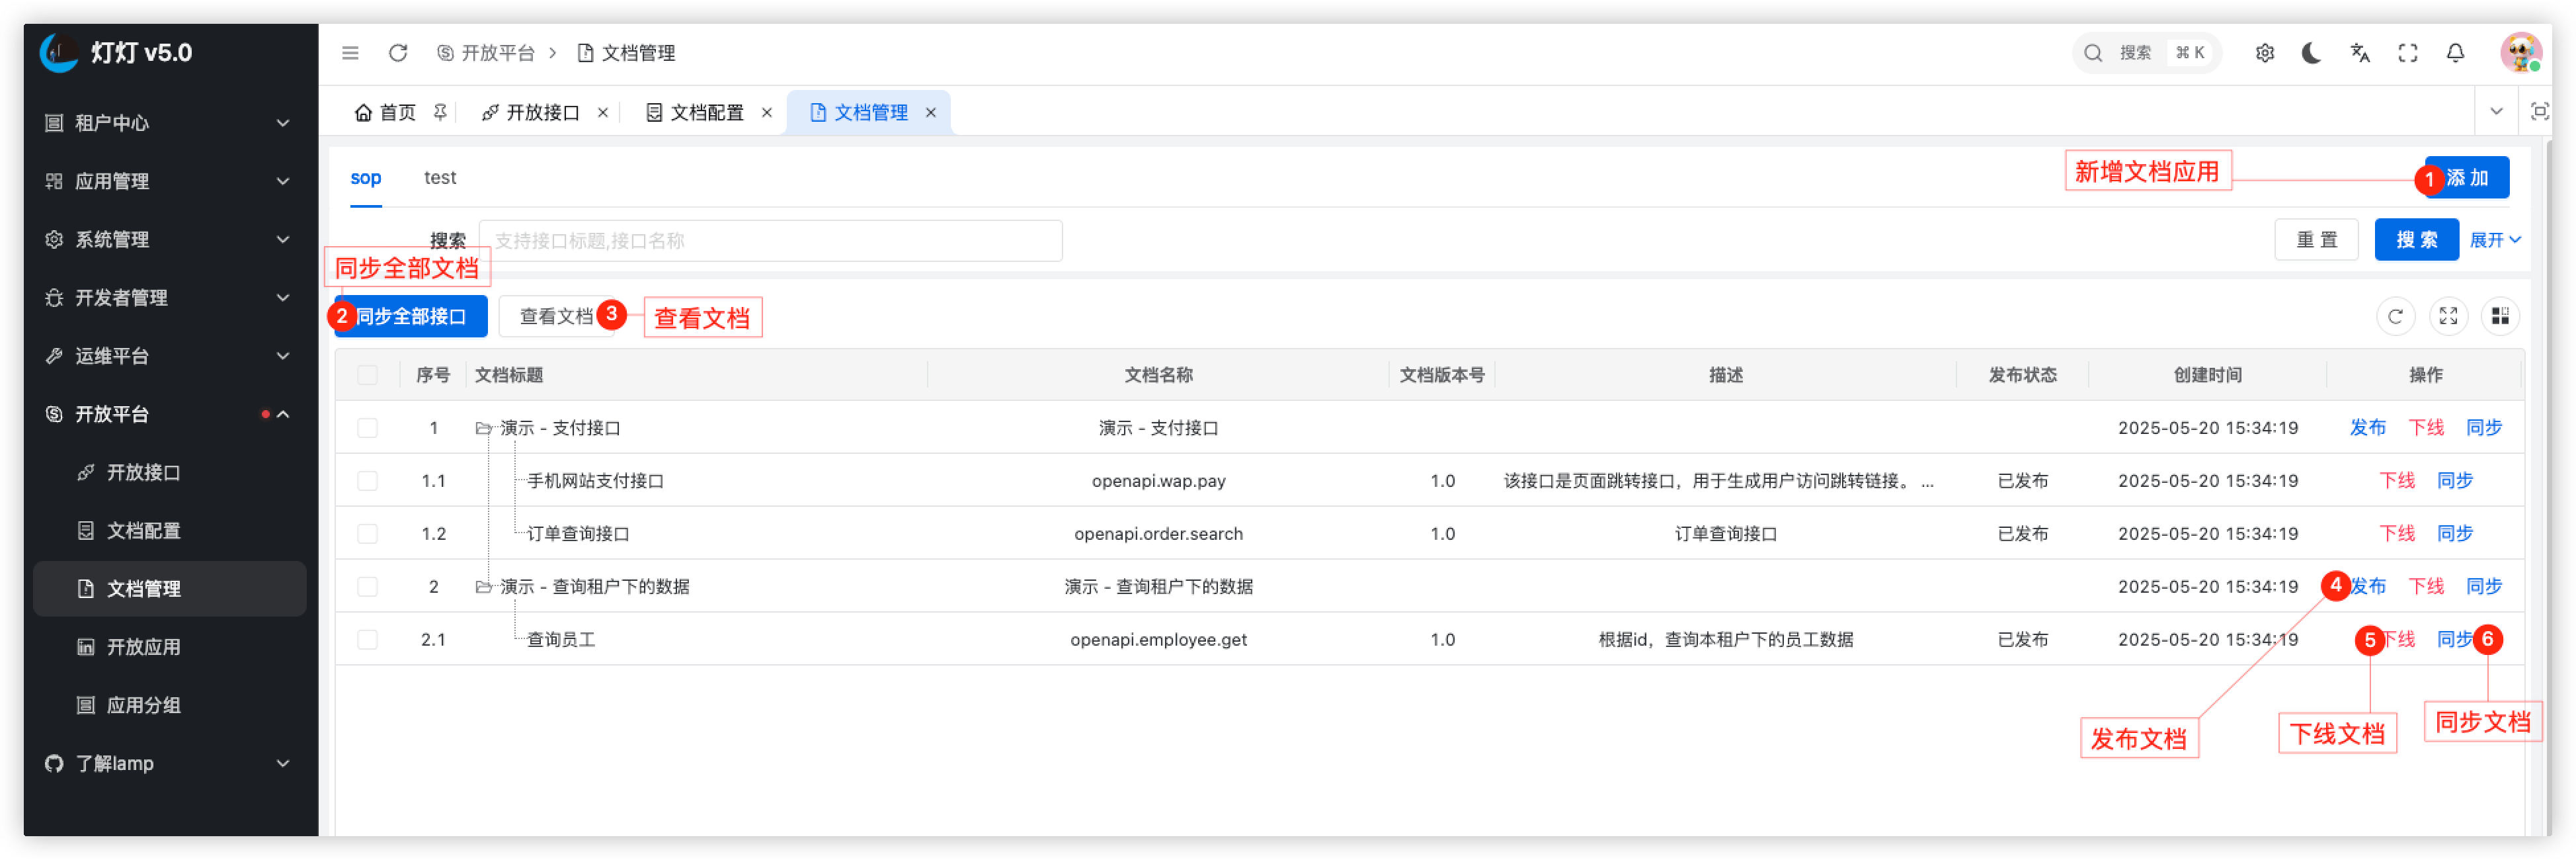Click the page refresh icon in header
This screenshot has height=860, width=2576.
(398, 53)
